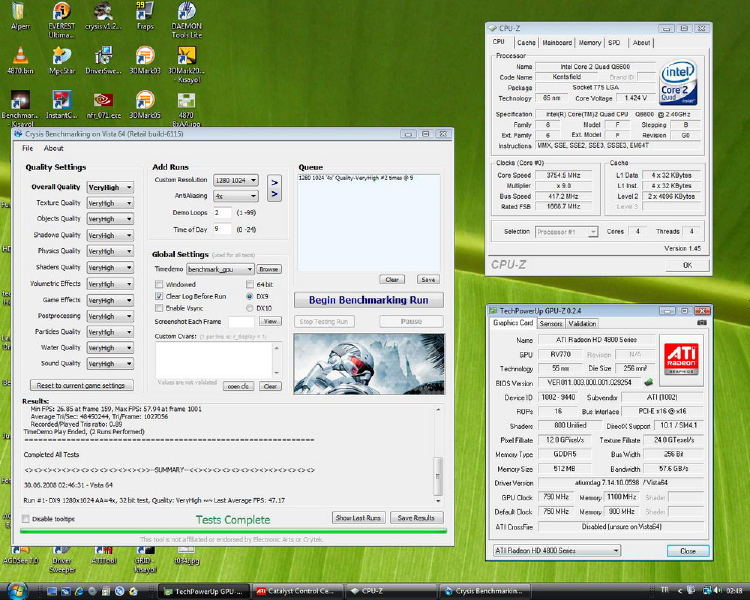Open the Shadows Quality dropdown
The width and height of the screenshot is (750, 600).
(110, 235)
